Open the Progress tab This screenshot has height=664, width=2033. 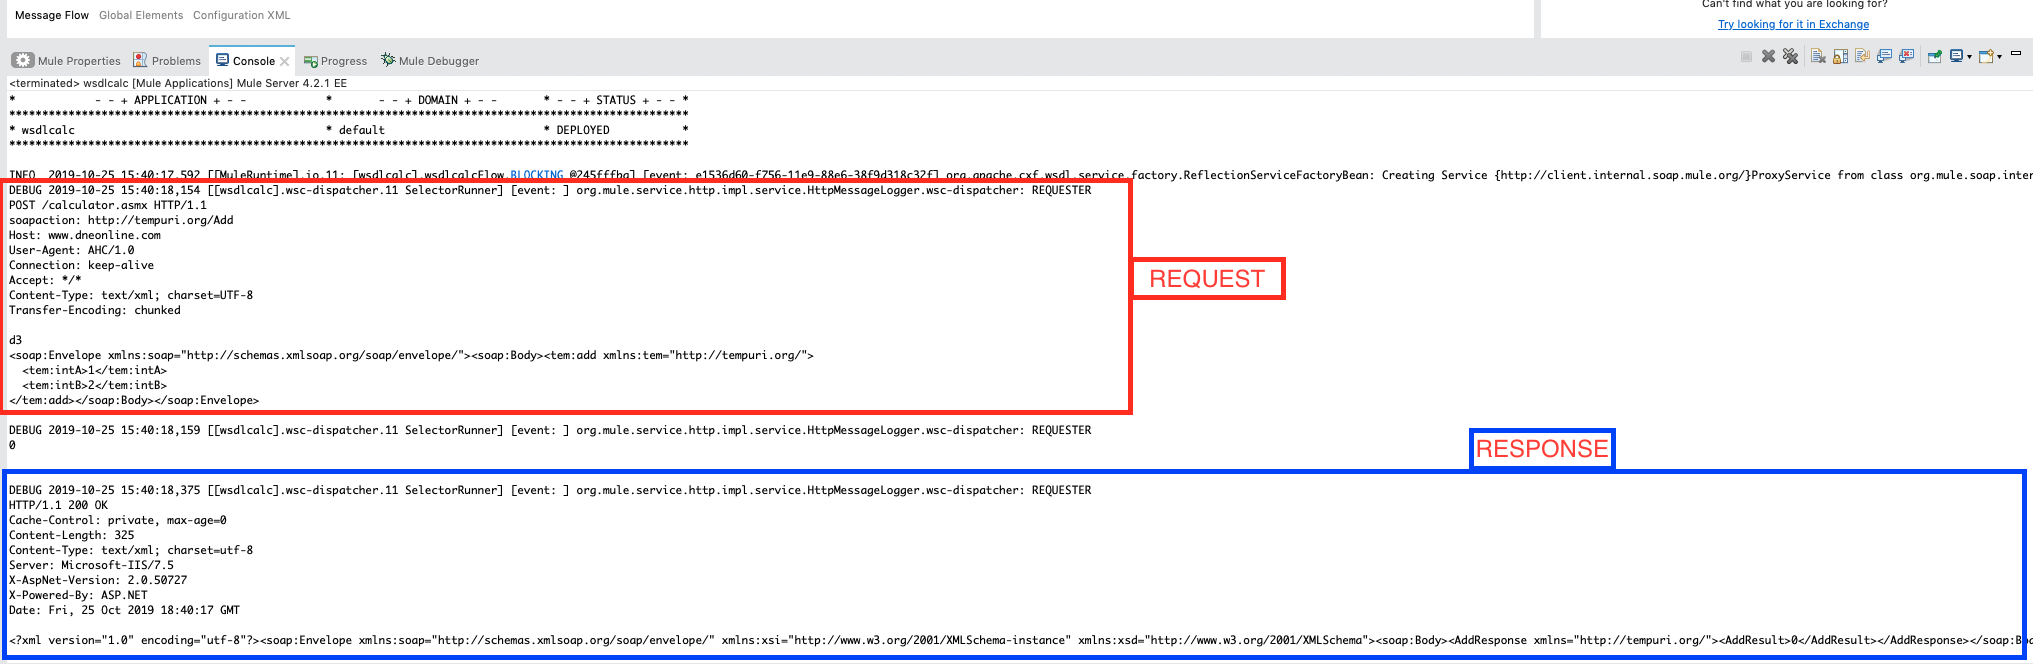click(x=336, y=61)
